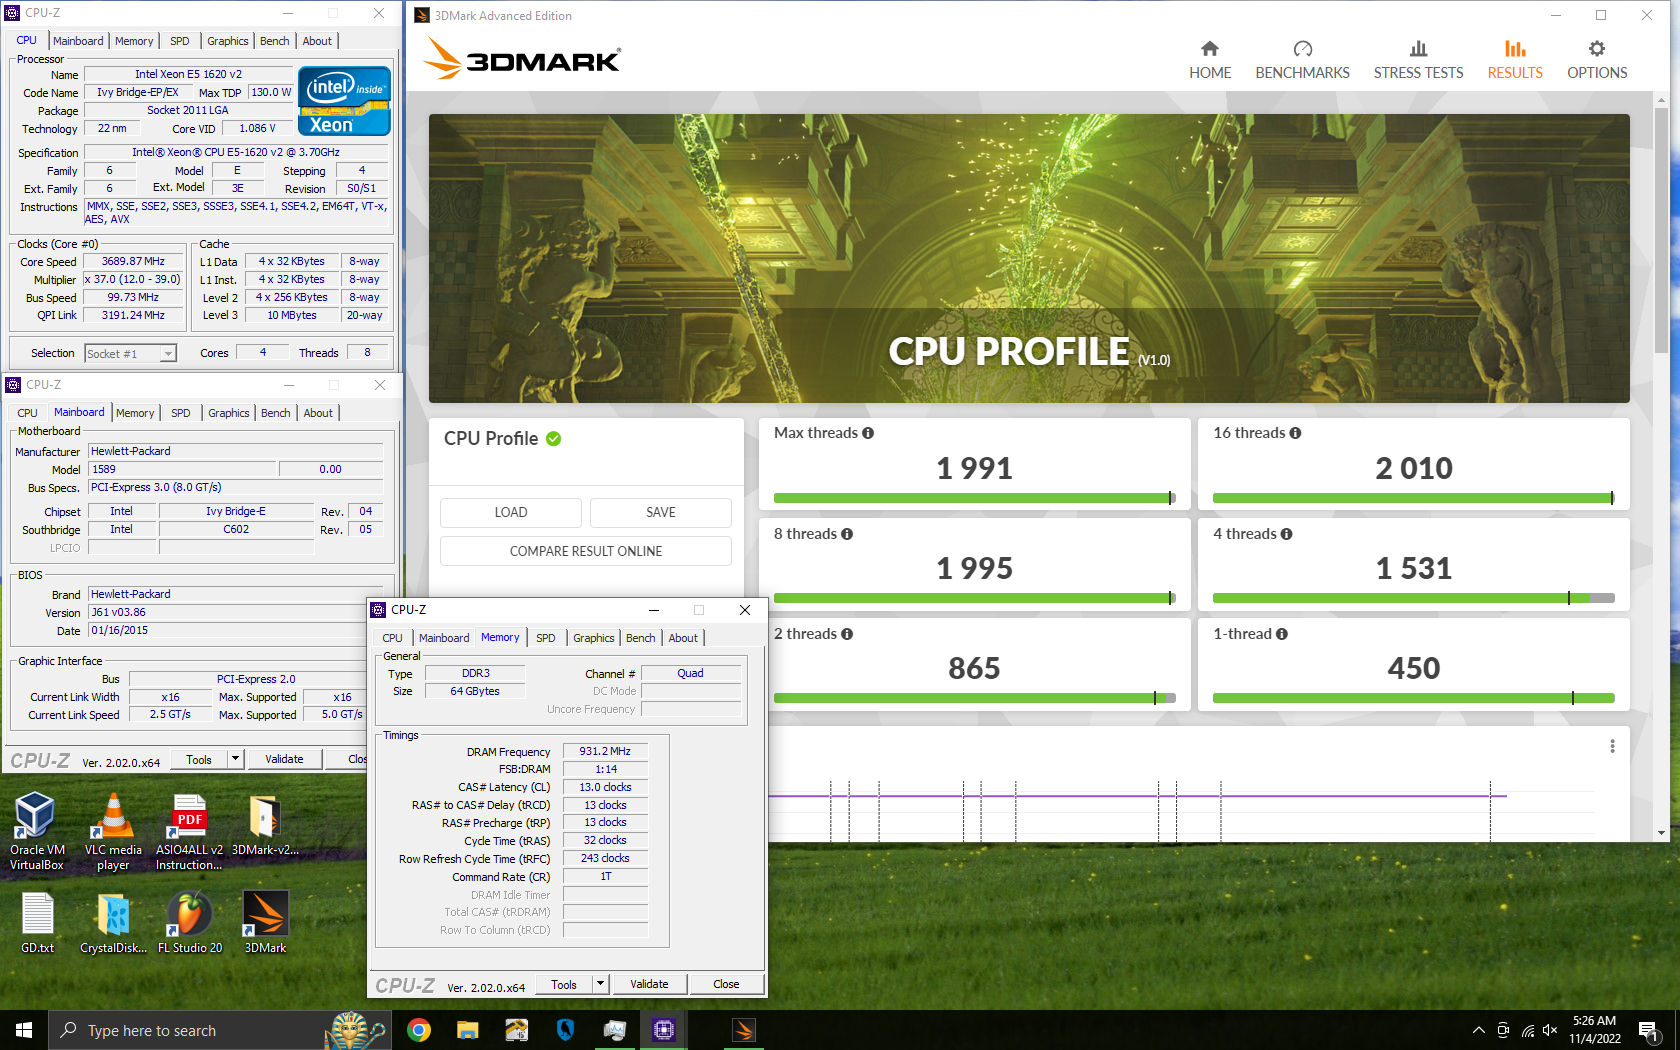Click the muted volume tray icon
The width and height of the screenshot is (1680, 1050).
[x=1550, y=1030]
